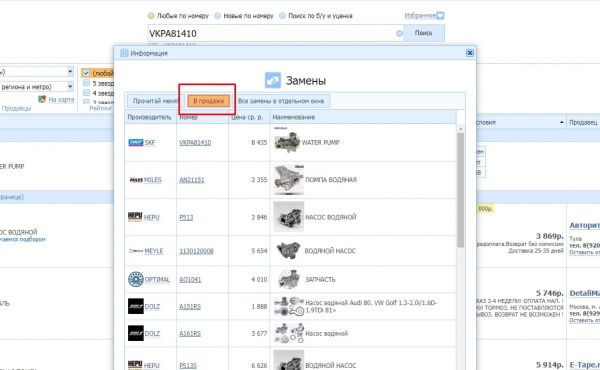Viewport: 600px width, 370px height.
Task: Open the Авторит seller link
Action: [584, 225]
